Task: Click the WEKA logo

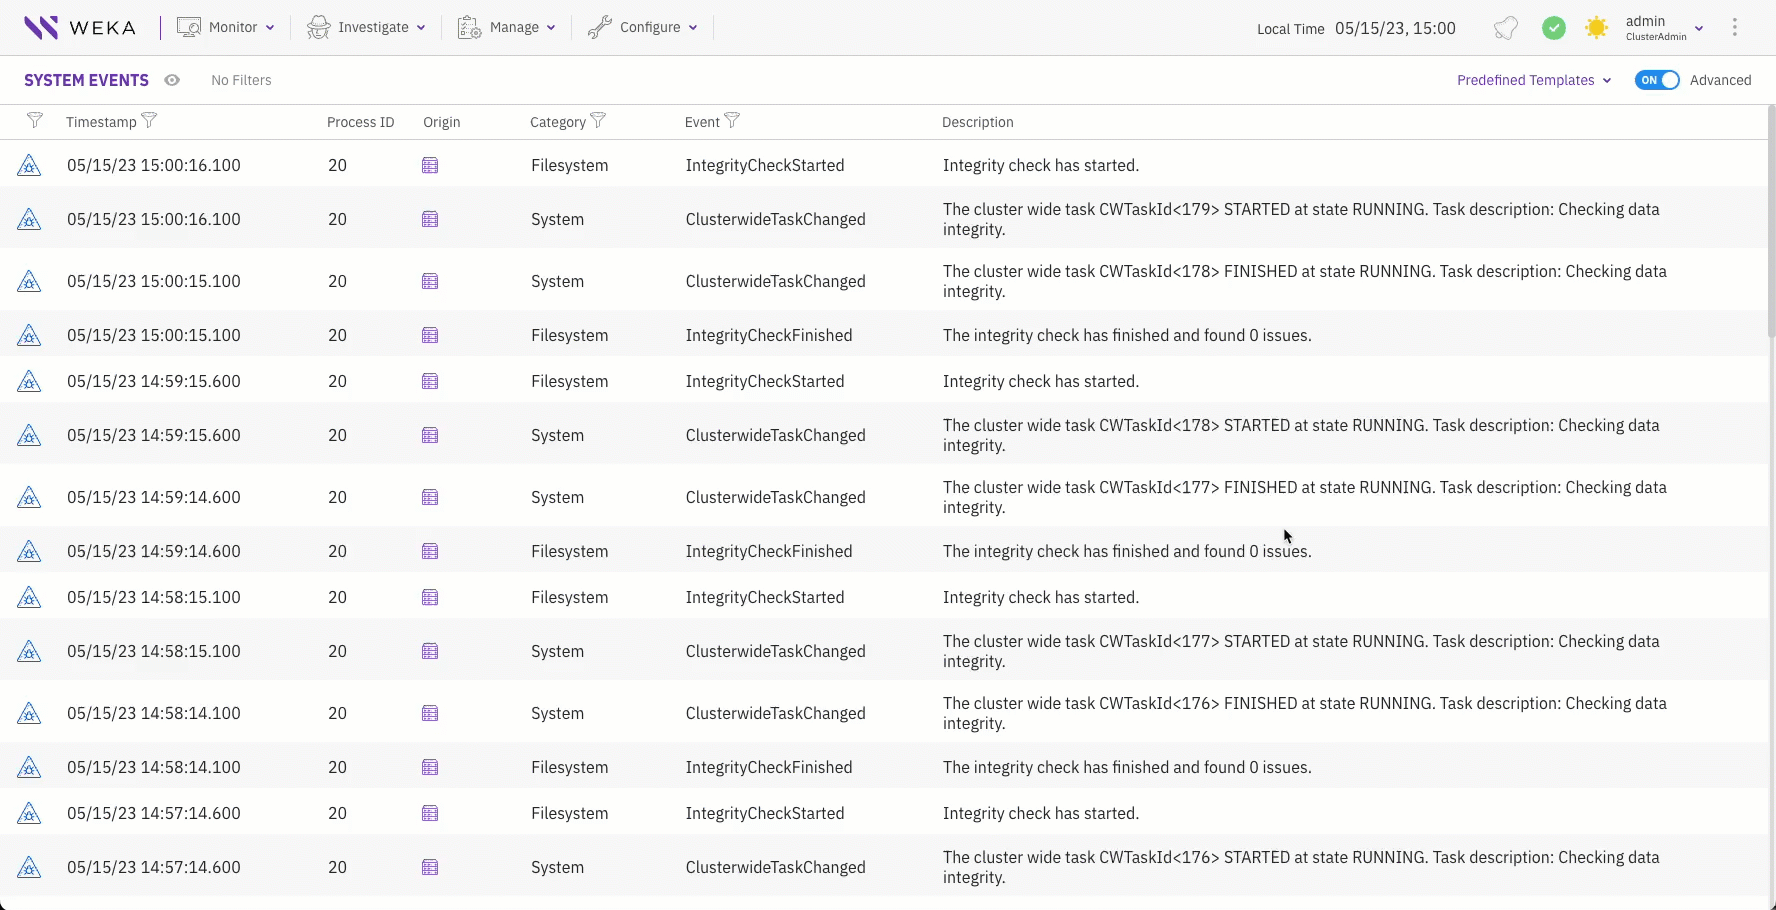Action: click(80, 28)
